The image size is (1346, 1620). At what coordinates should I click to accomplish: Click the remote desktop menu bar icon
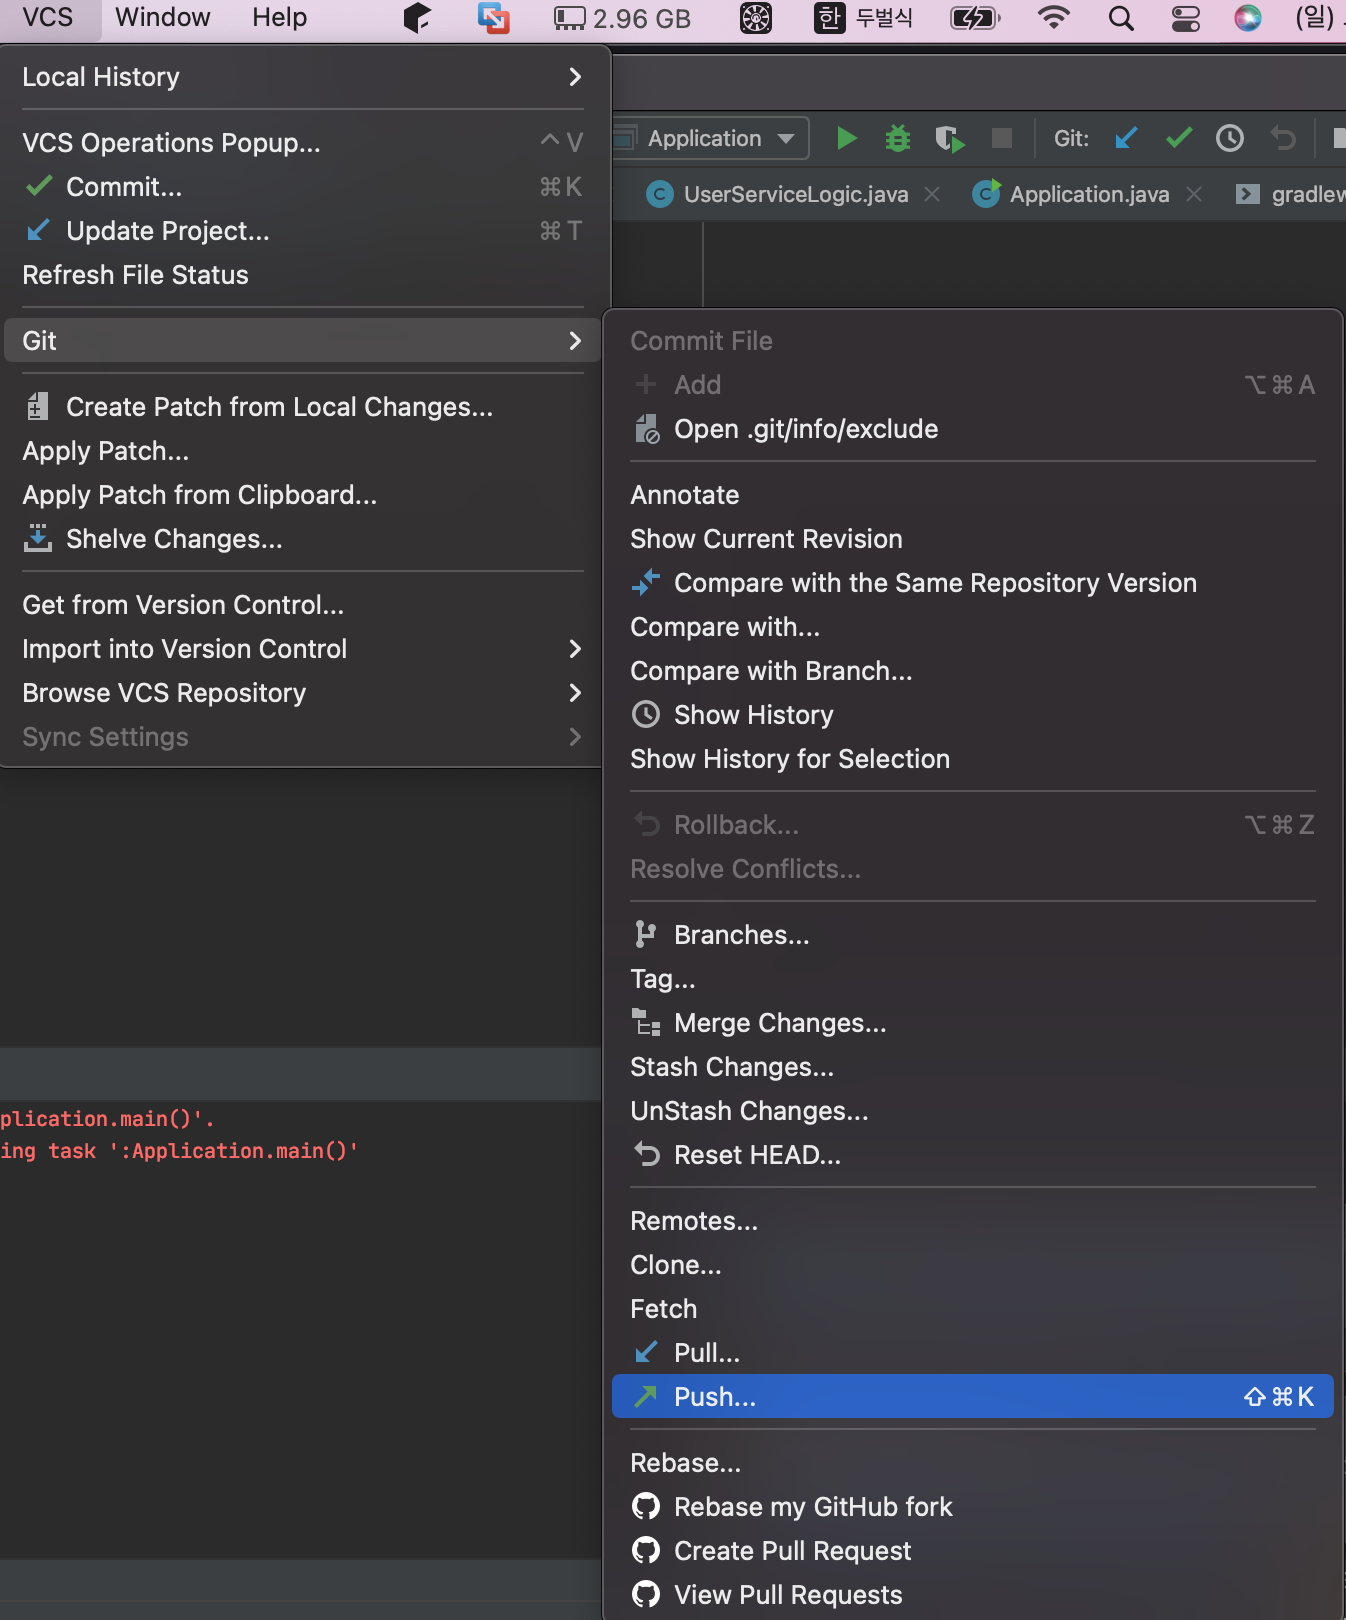pos(493,18)
